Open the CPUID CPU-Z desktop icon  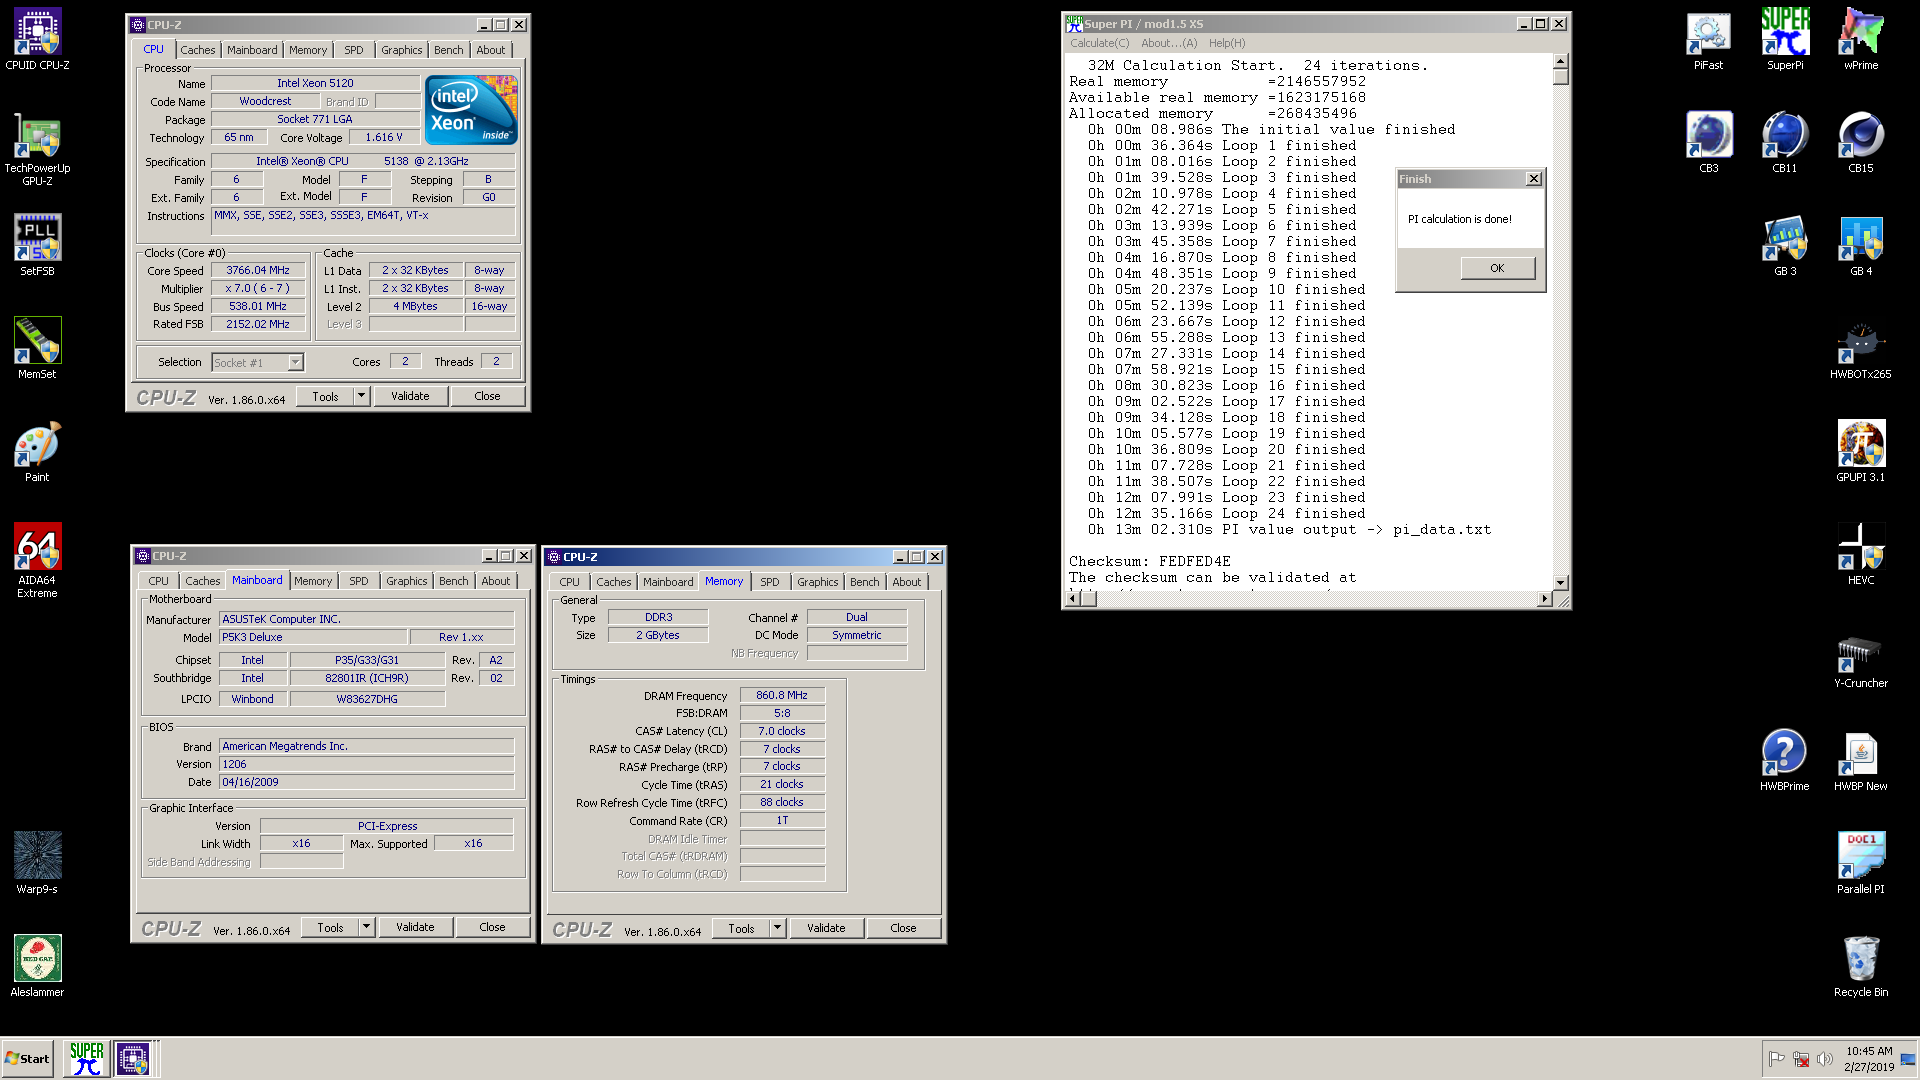point(37,40)
